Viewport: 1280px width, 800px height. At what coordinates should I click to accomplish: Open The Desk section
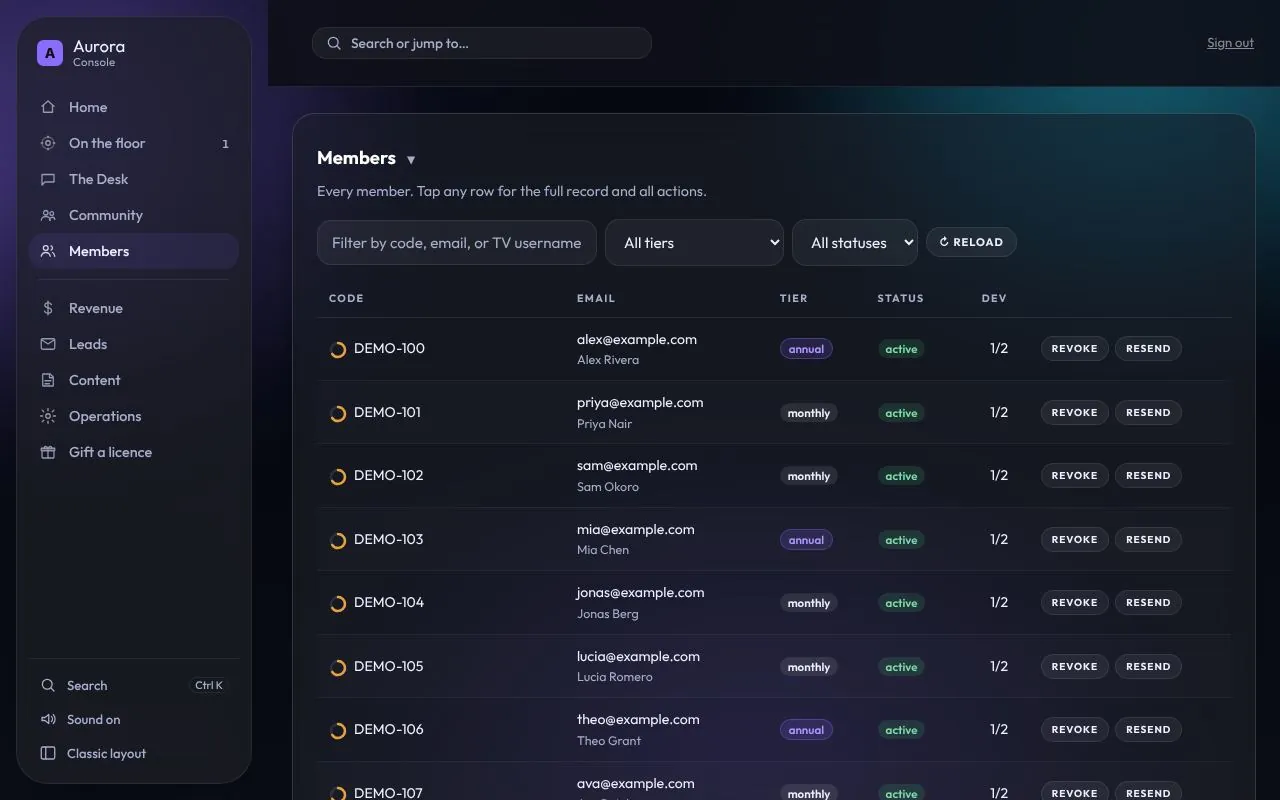coord(134,179)
